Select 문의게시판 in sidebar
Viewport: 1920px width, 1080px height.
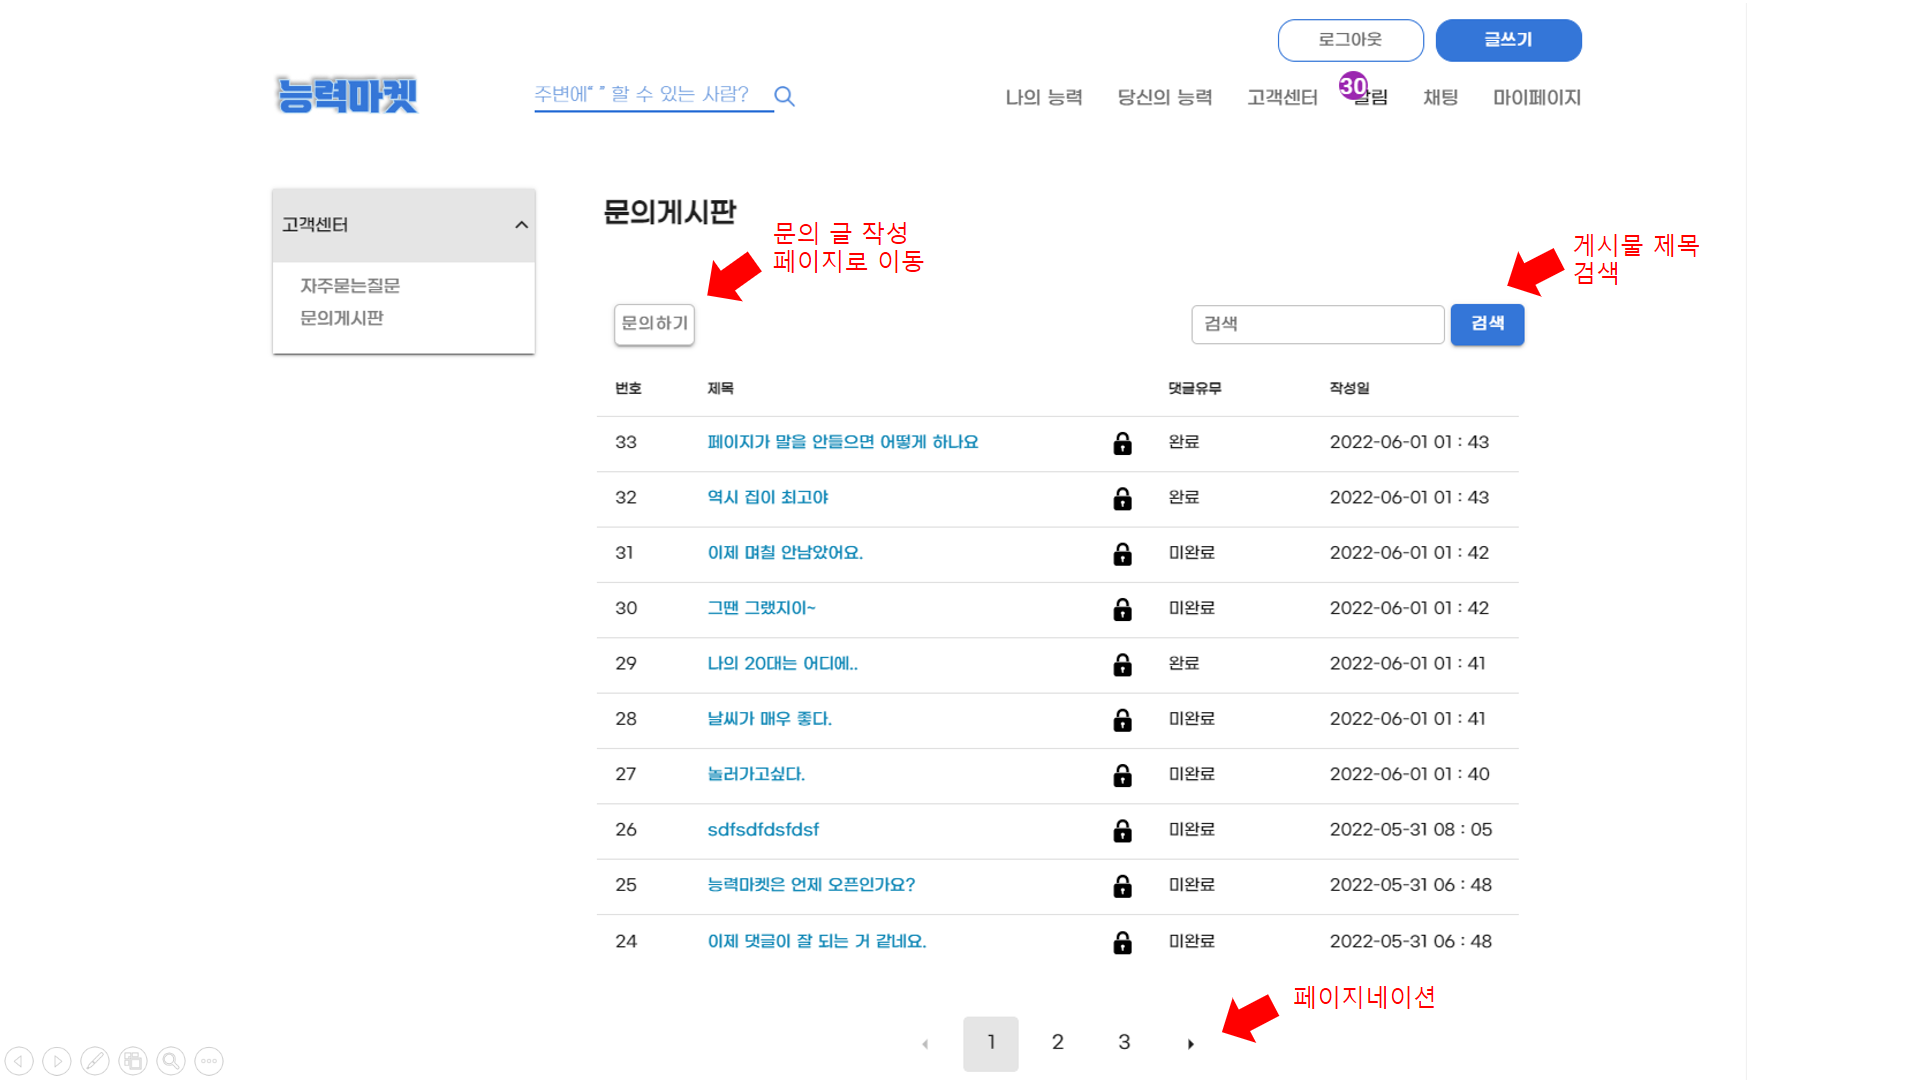(x=342, y=318)
